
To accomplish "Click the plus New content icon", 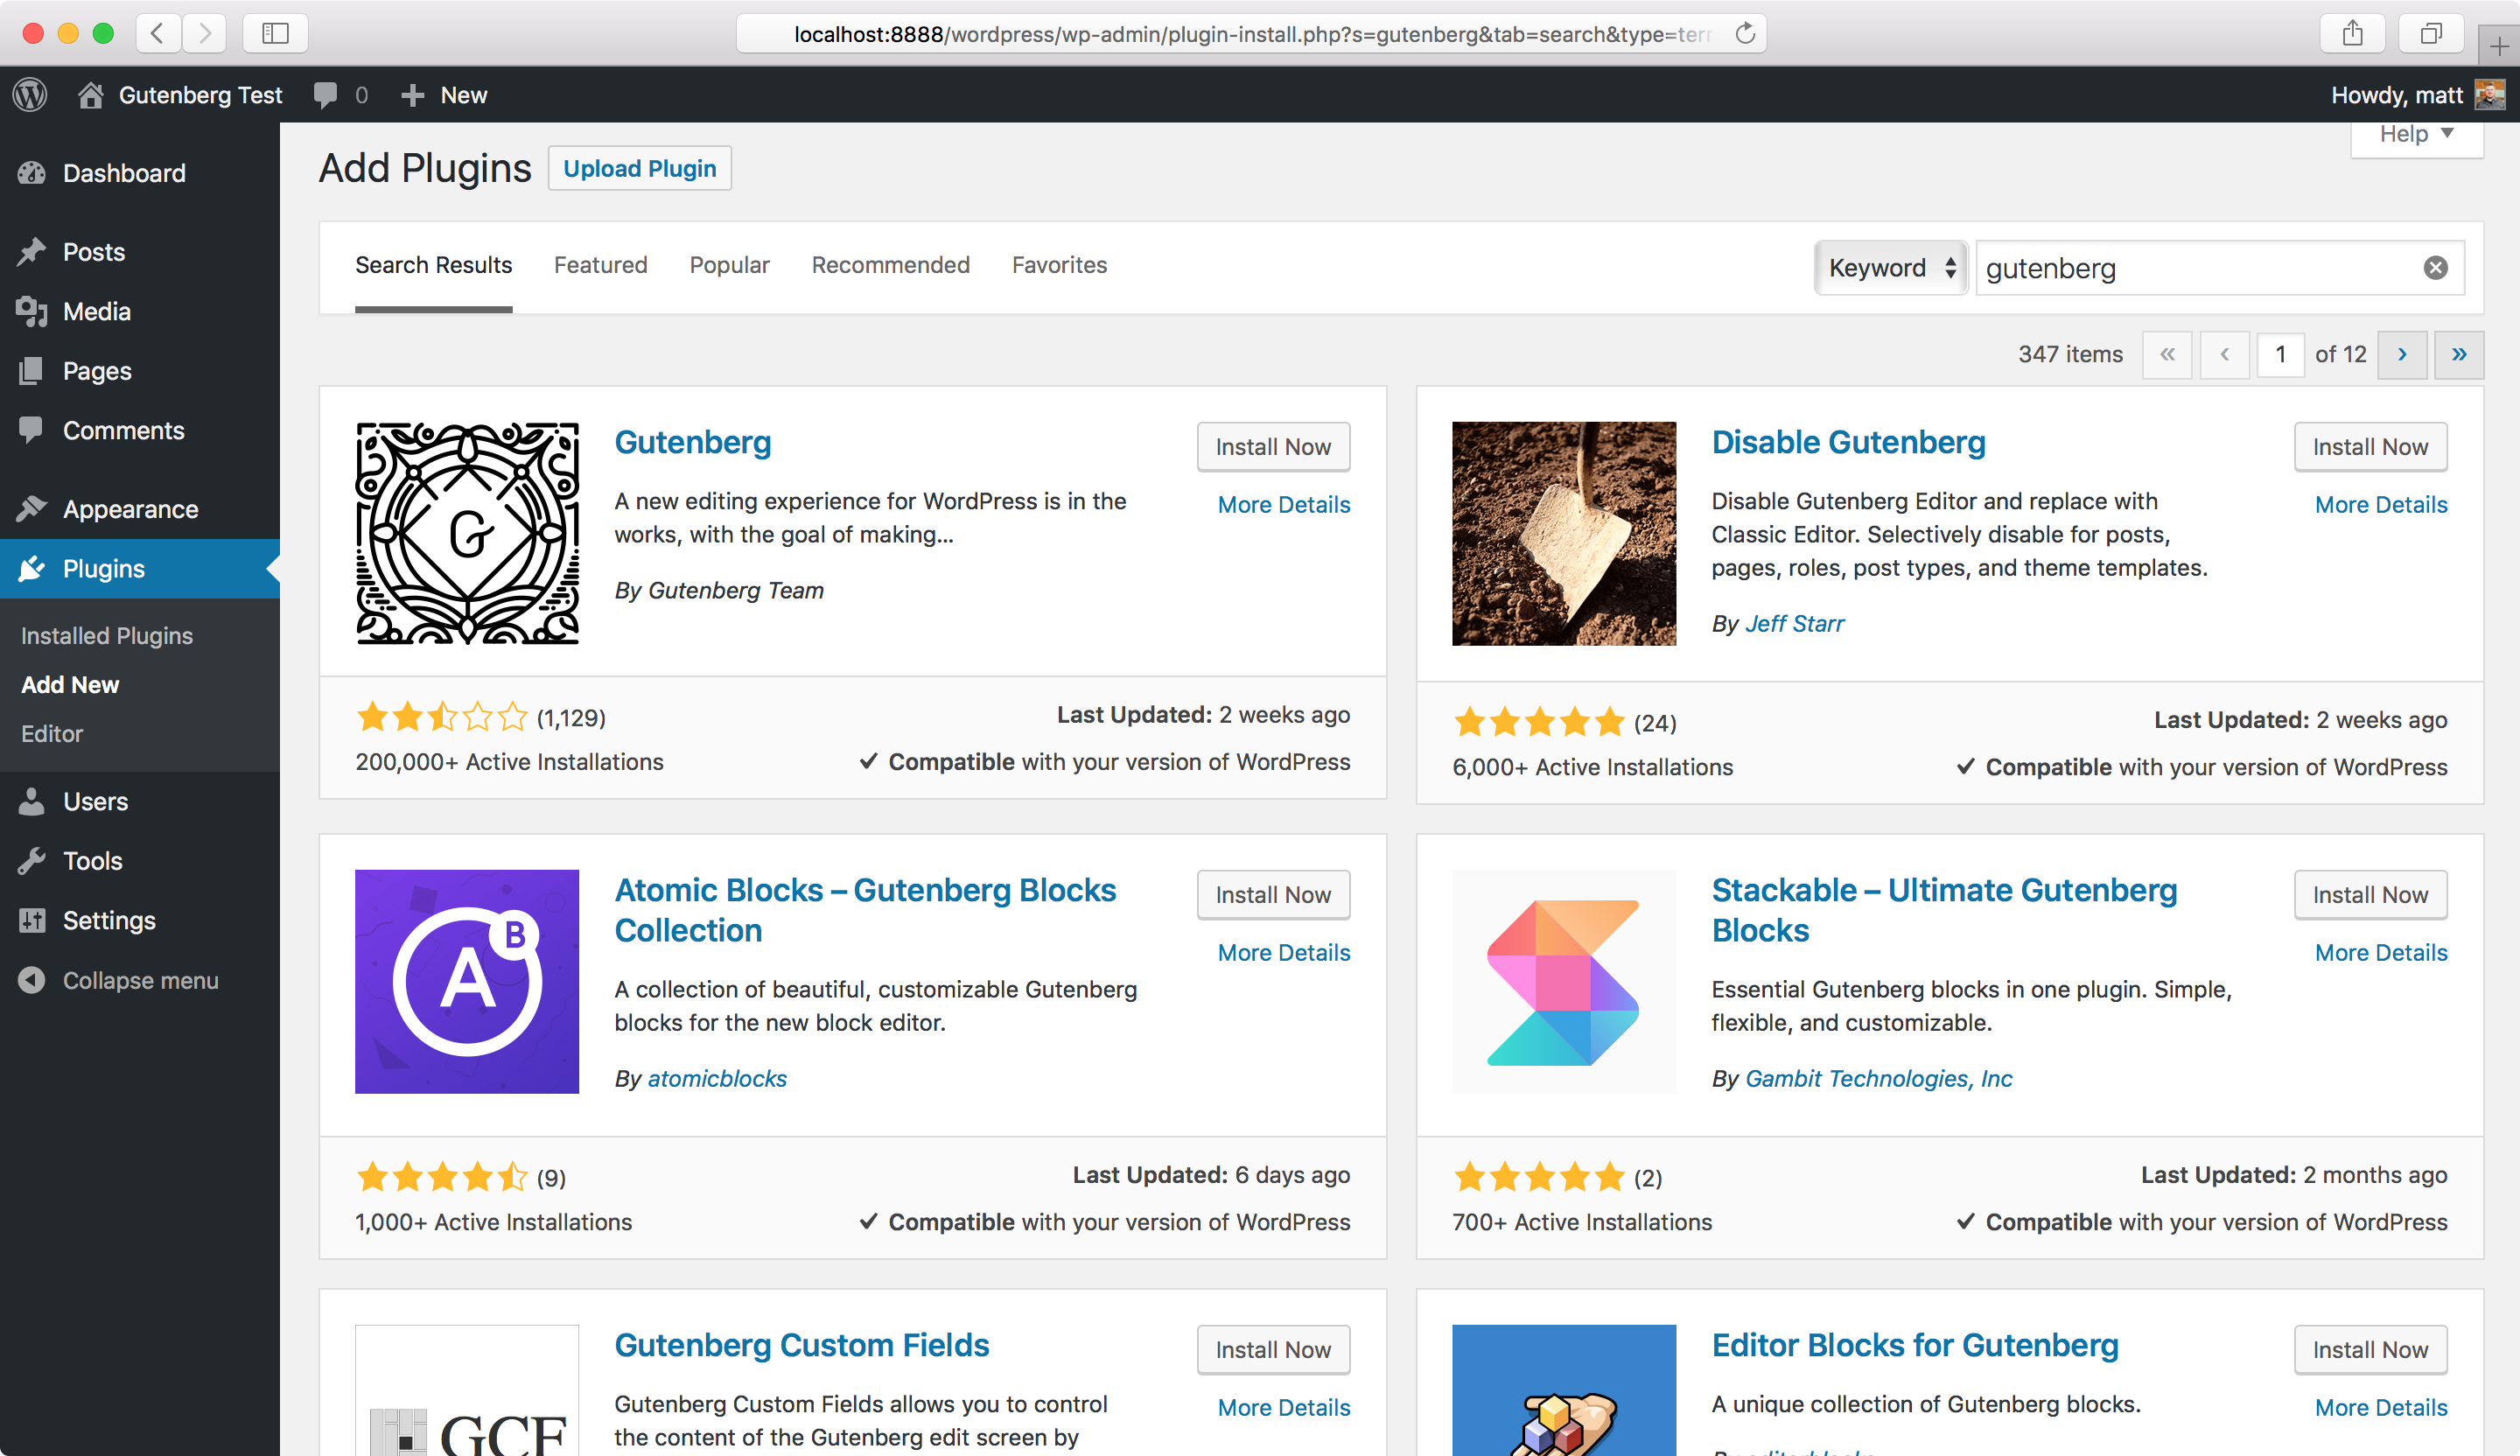I will [x=412, y=95].
